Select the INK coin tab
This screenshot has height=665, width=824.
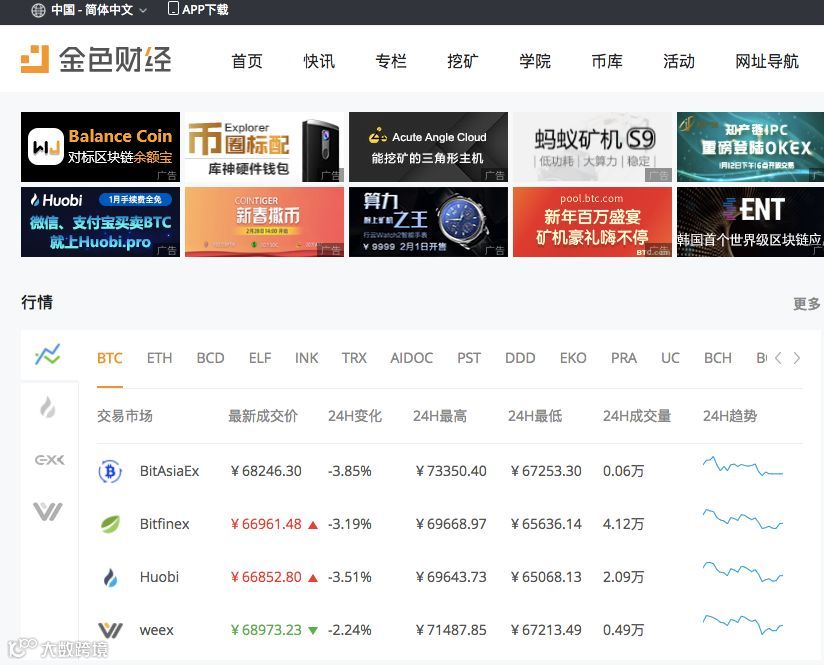point(306,359)
